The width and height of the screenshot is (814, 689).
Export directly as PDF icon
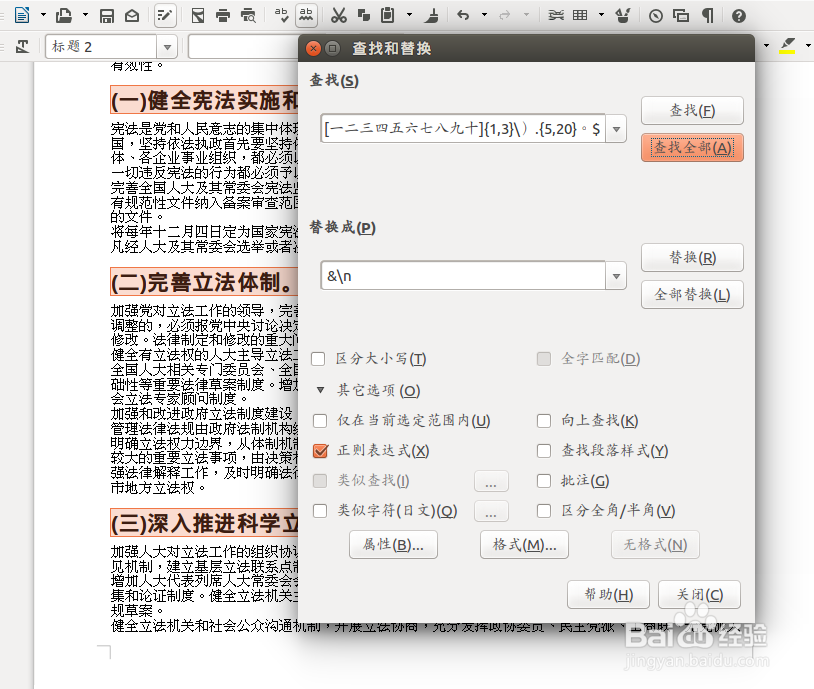click(198, 16)
